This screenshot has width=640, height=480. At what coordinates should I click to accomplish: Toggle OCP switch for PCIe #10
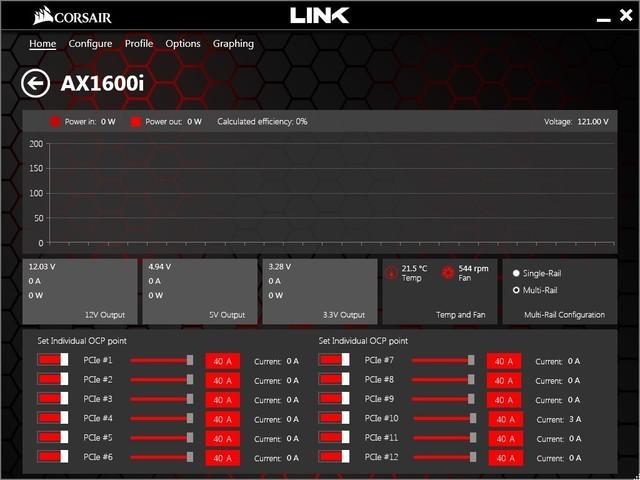[x=334, y=418]
